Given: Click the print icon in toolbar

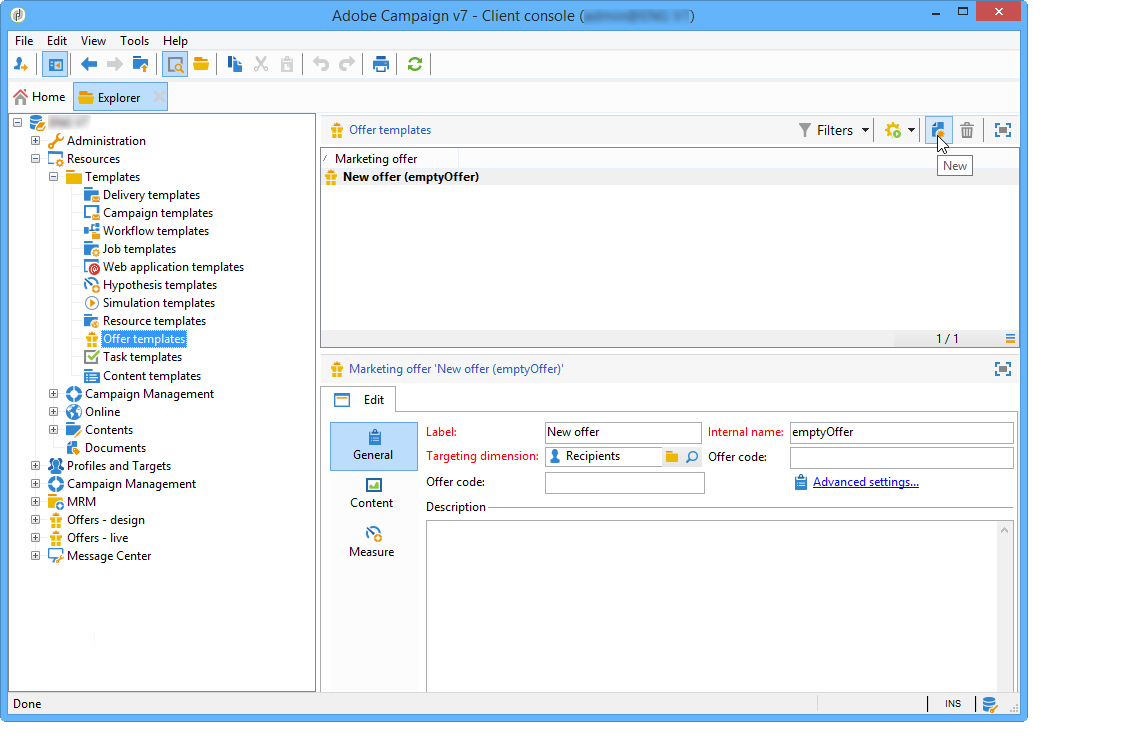Looking at the screenshot, I should [380, 64].
